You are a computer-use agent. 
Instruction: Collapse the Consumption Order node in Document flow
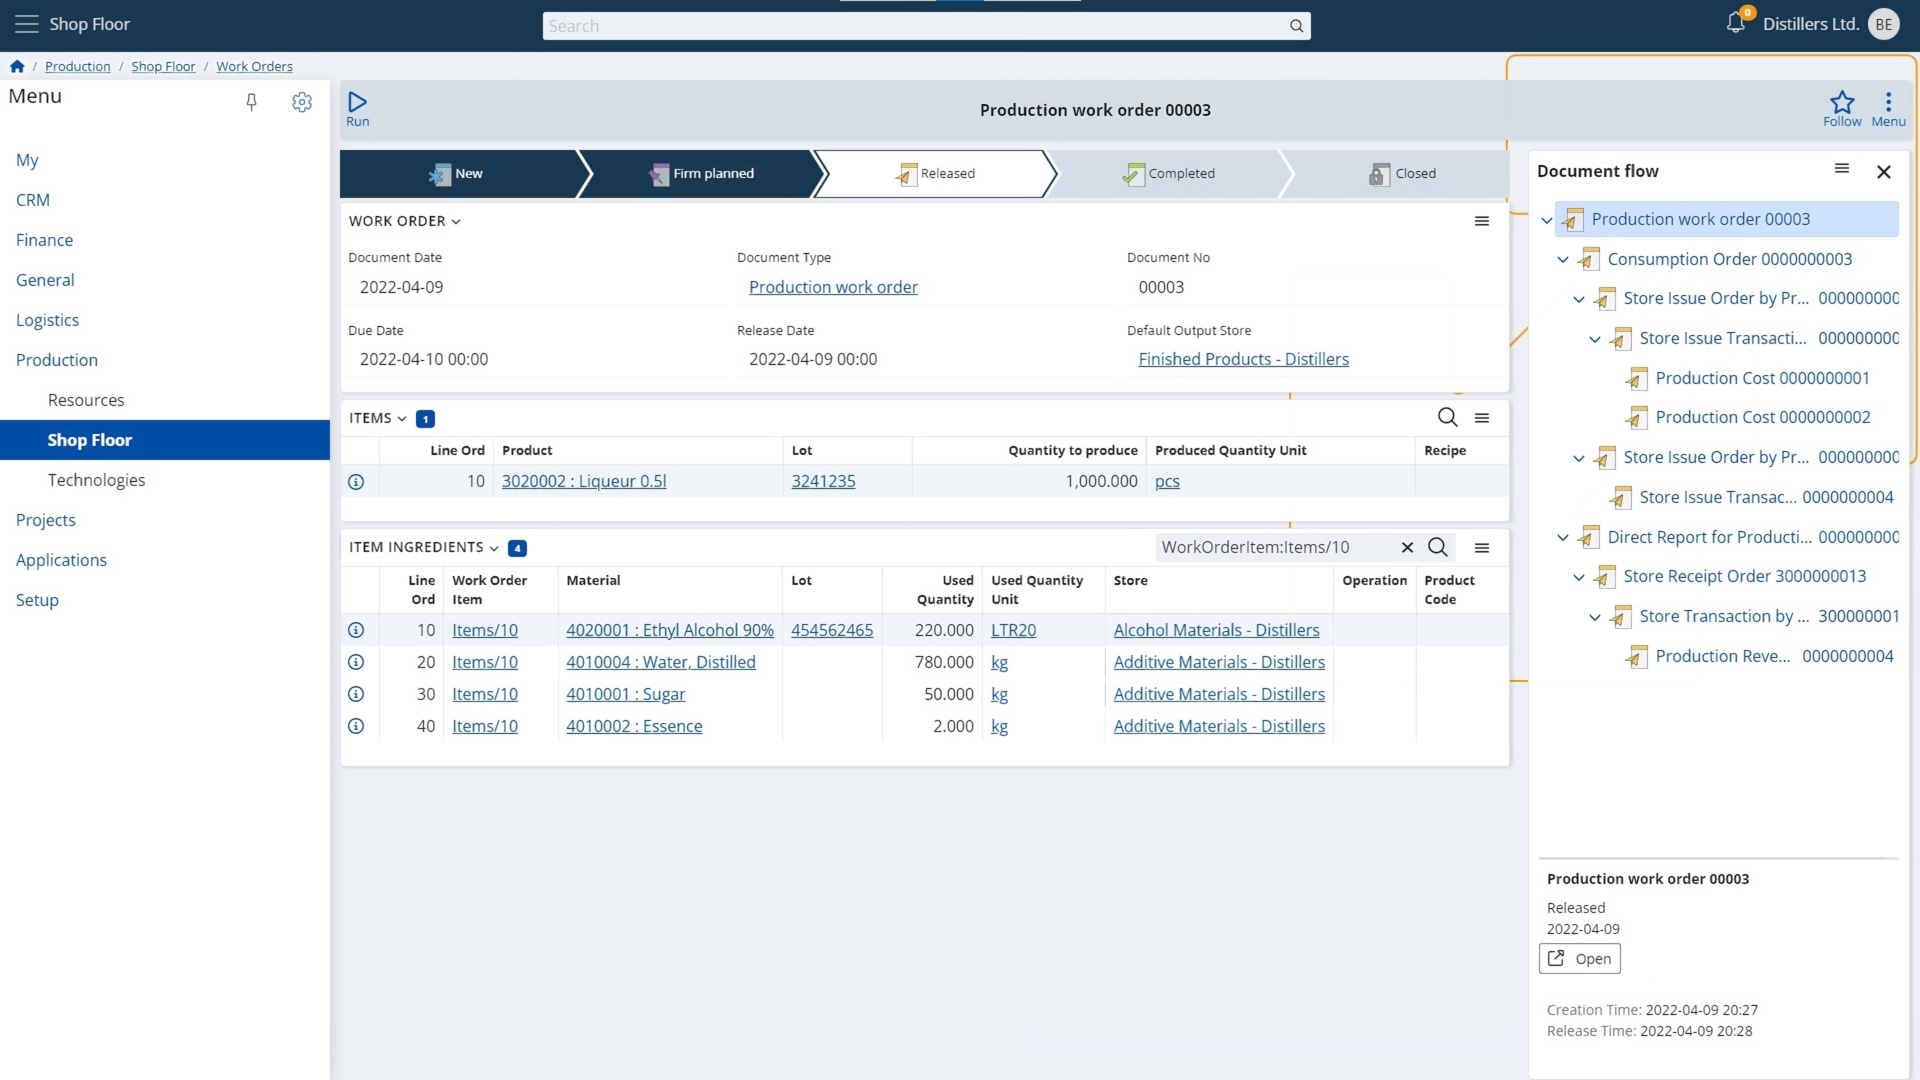tap(1564, 259)
